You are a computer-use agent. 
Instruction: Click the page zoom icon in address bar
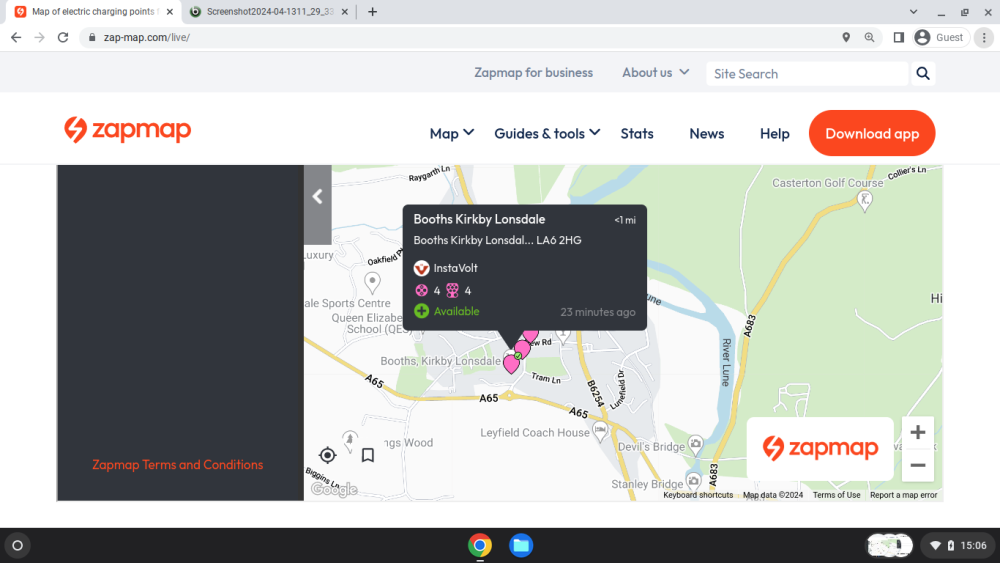pyautogui.click(x=869, y=38)
